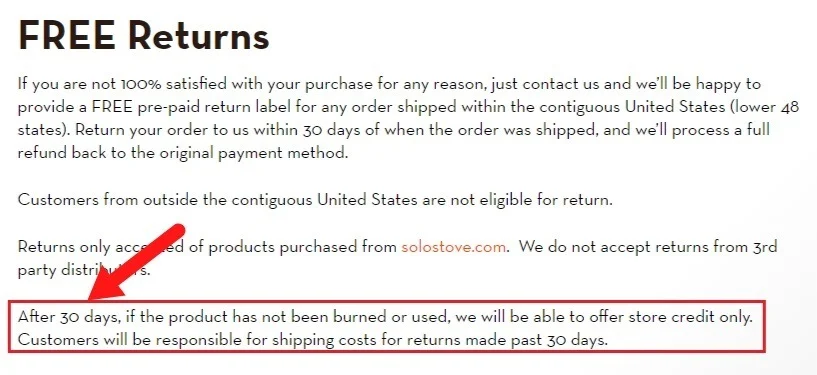Click the word 'Returns' in the heading
This screenshot has width=817, height=375.
[199, 36]
